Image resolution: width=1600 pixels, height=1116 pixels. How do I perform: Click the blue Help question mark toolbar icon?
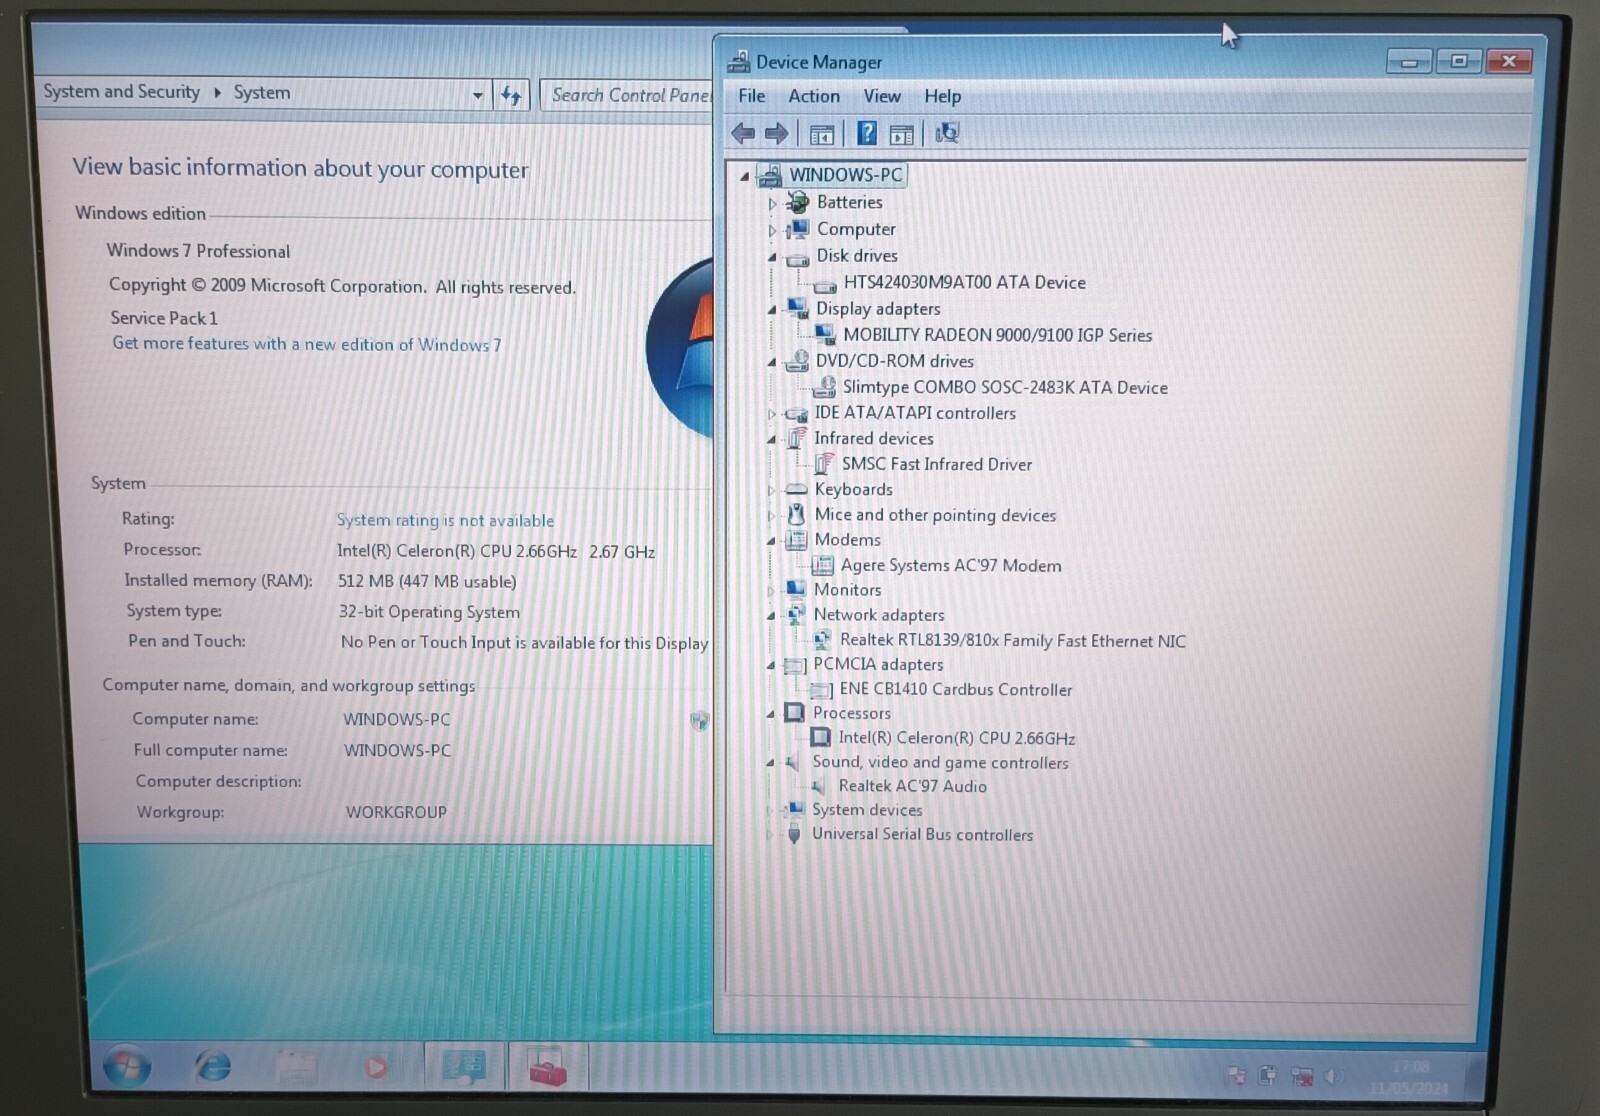coord(867,133)
